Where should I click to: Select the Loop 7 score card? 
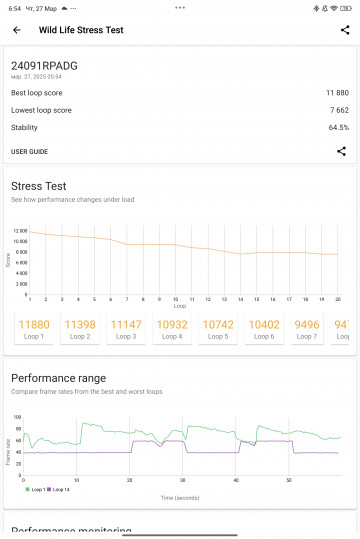(307, 329)
